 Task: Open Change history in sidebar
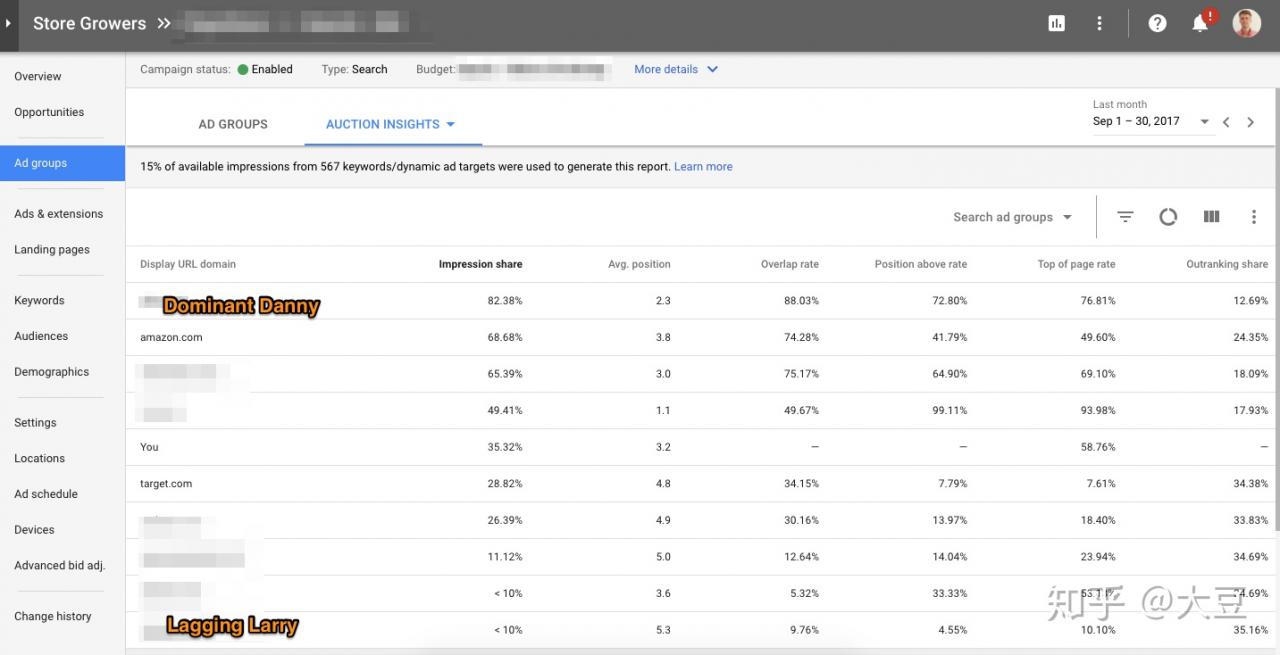[x=53, y=616]
